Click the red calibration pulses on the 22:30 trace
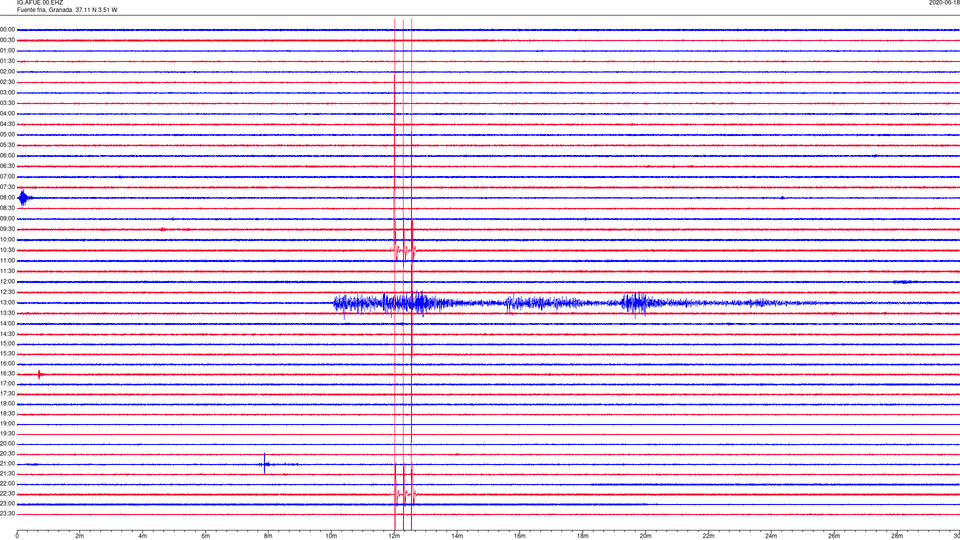The height and width of the screenshot is (540, 960). (403, 493)
